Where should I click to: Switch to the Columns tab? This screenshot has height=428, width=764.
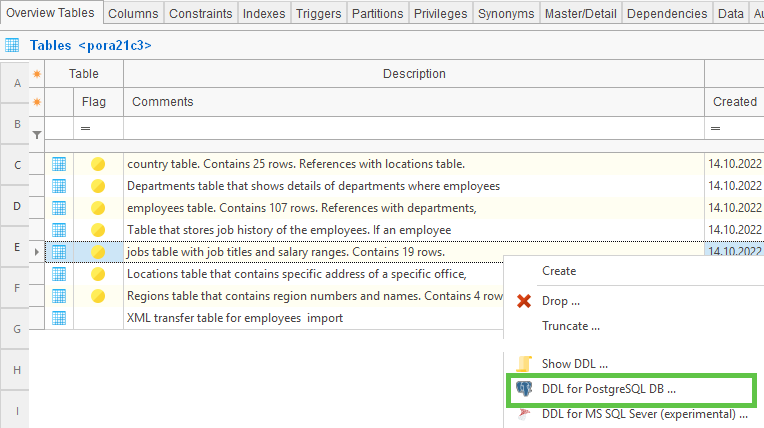pos(133,13)
